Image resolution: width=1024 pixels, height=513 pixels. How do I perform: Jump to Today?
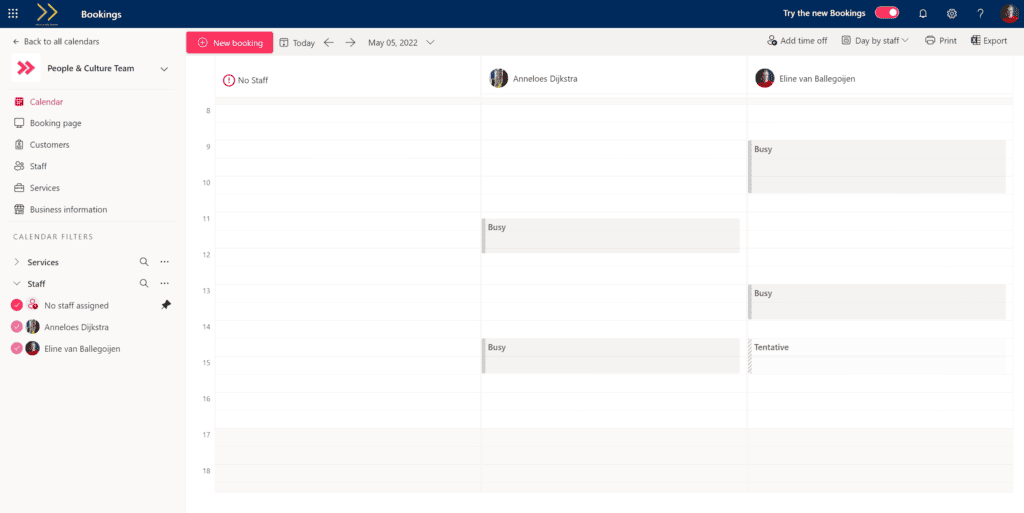(x=297, y=42)
